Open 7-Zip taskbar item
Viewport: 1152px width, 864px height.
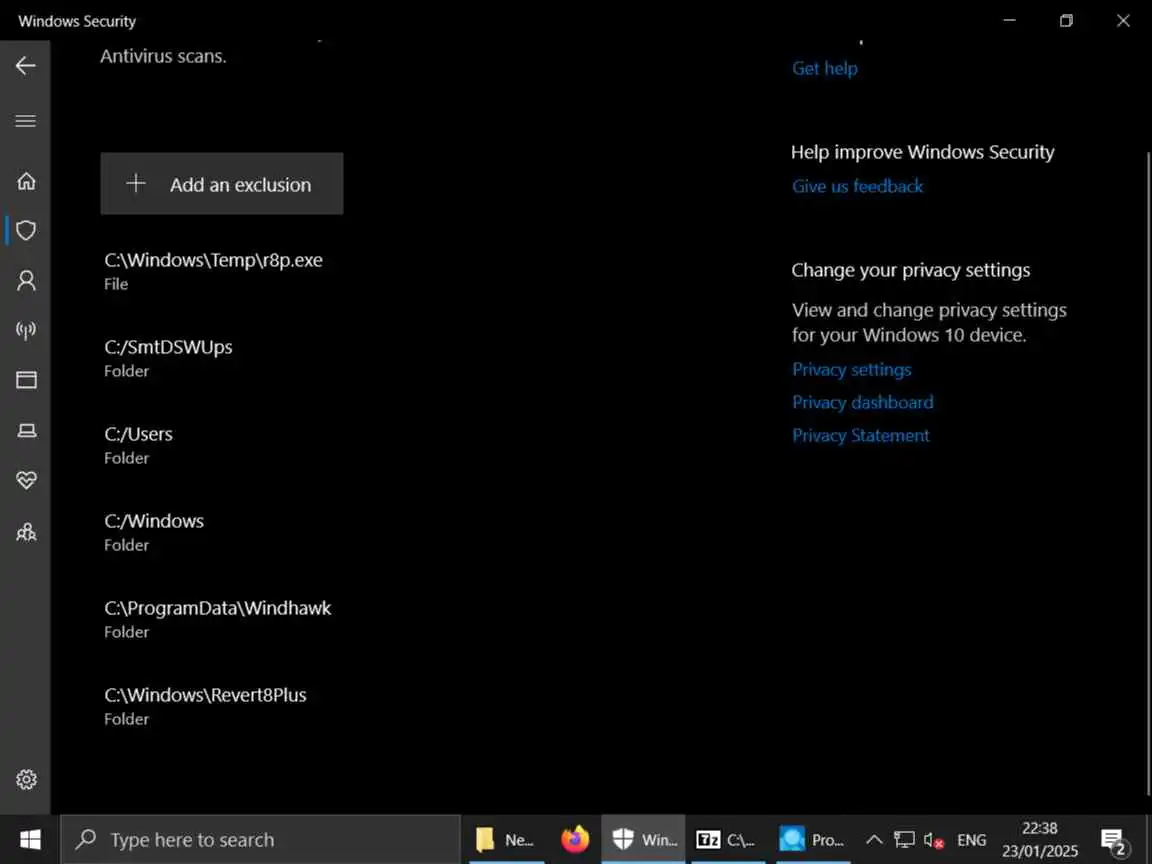coord(726,839)
